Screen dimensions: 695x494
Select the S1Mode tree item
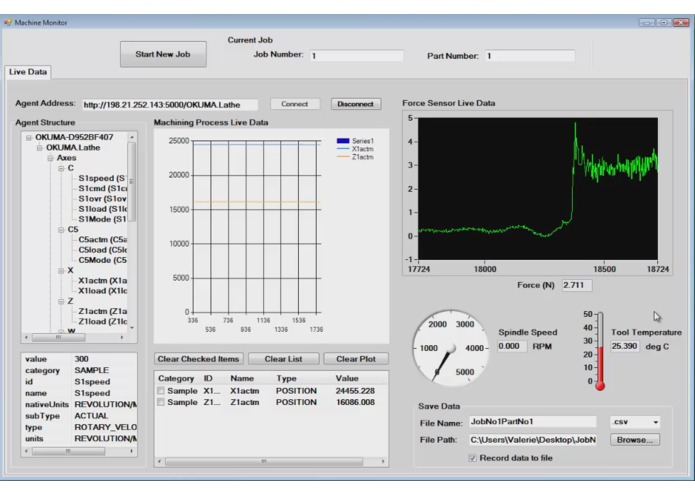(102, 219)
